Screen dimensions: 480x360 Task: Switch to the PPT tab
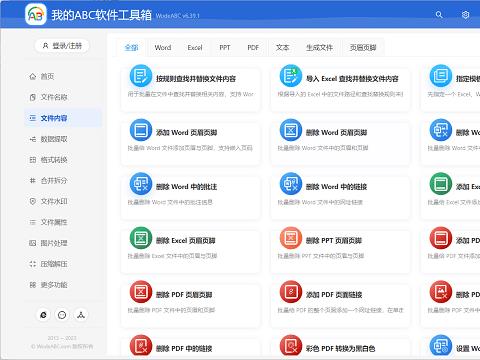(x=225, y=48)
